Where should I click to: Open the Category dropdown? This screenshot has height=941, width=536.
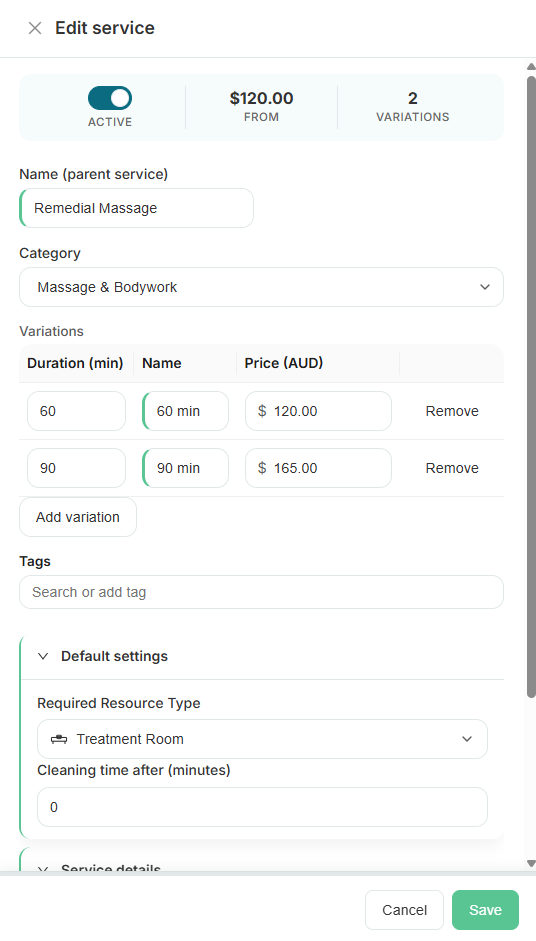(x=261, y=287)
